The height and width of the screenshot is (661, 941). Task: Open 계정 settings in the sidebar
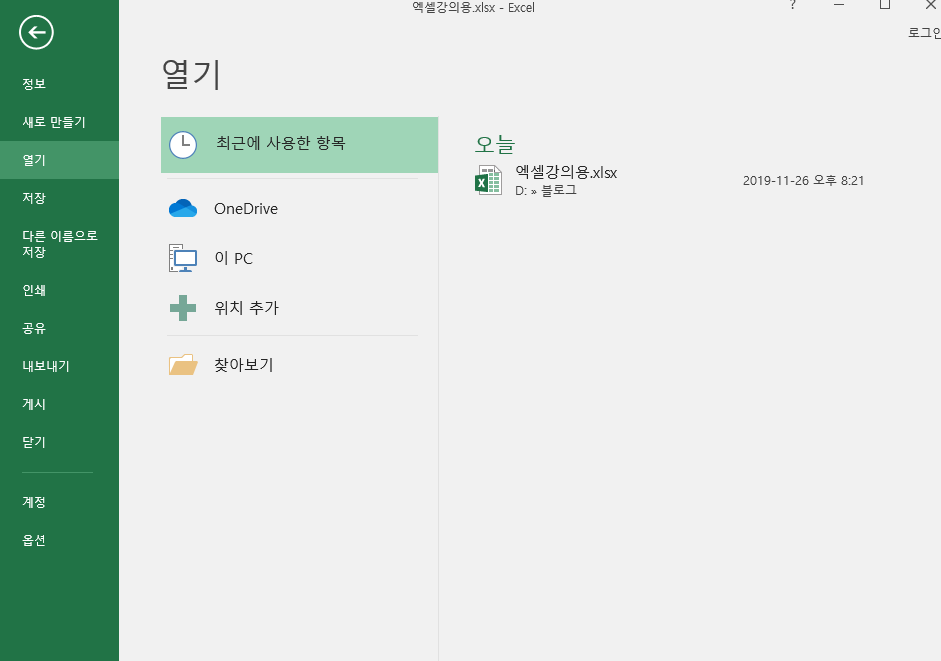34,502
